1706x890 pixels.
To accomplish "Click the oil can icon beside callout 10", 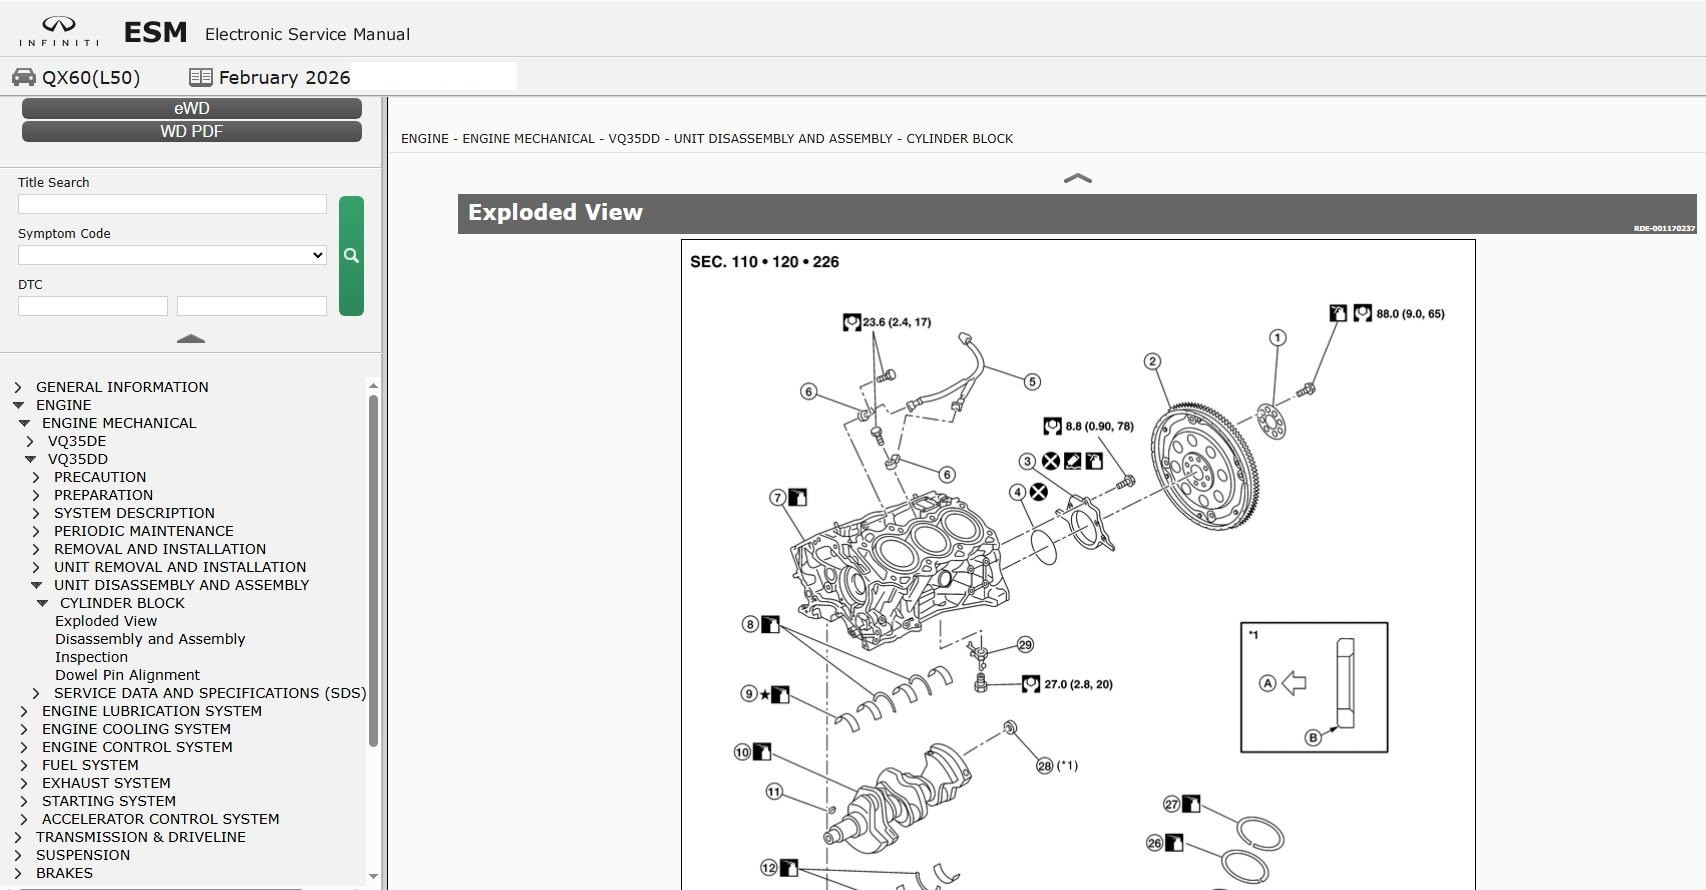I will (x=762, y=751).
